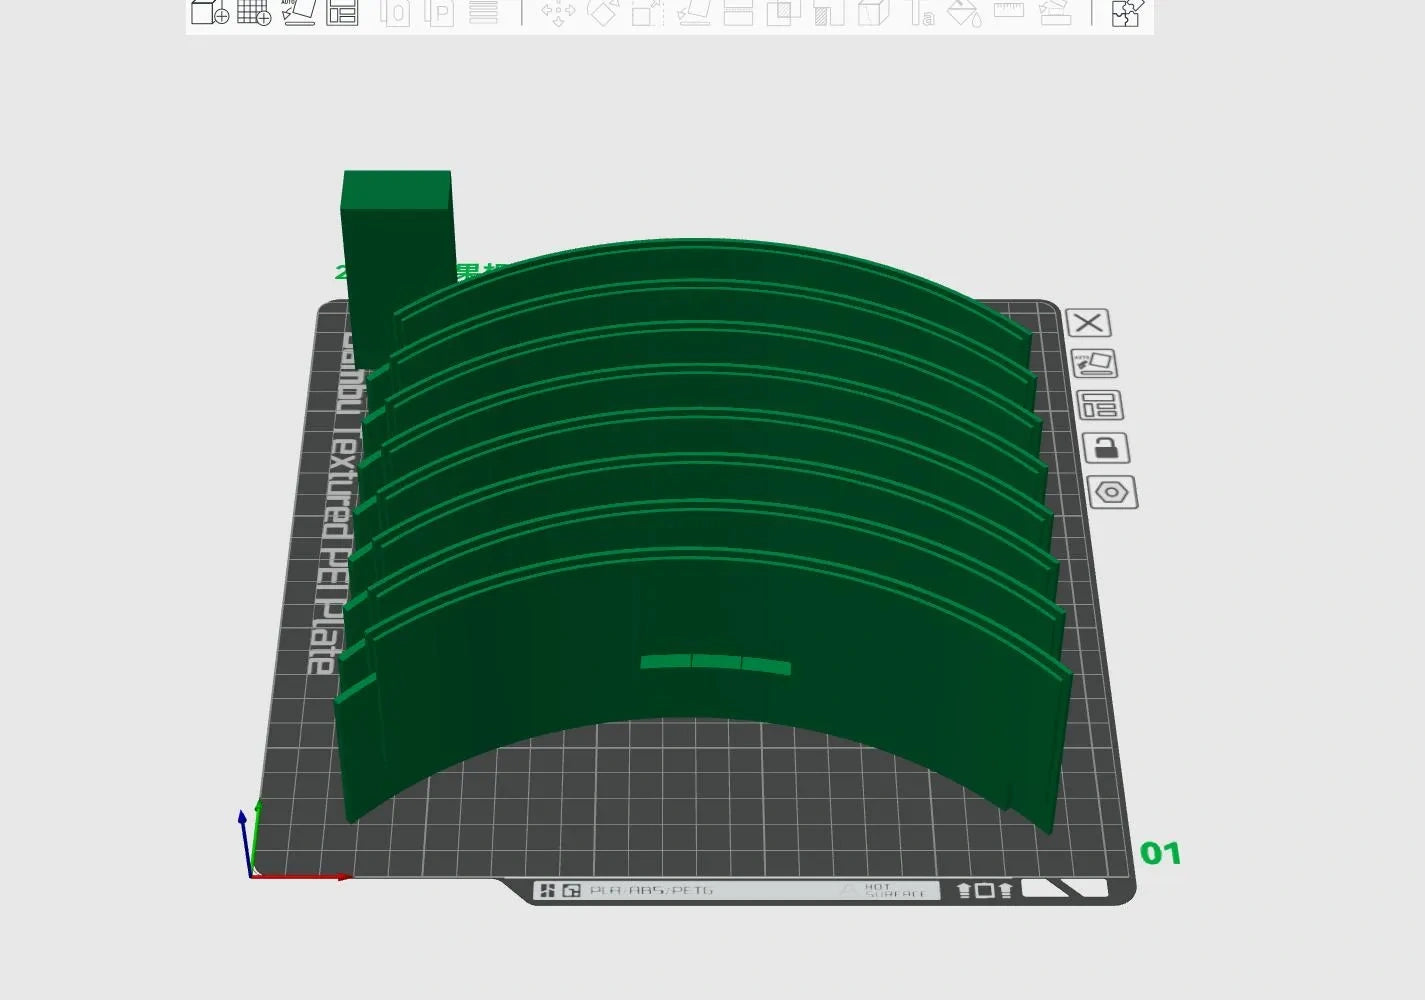
Task: Click the toolbar icon after the ruler
Action: point(1055,12)
